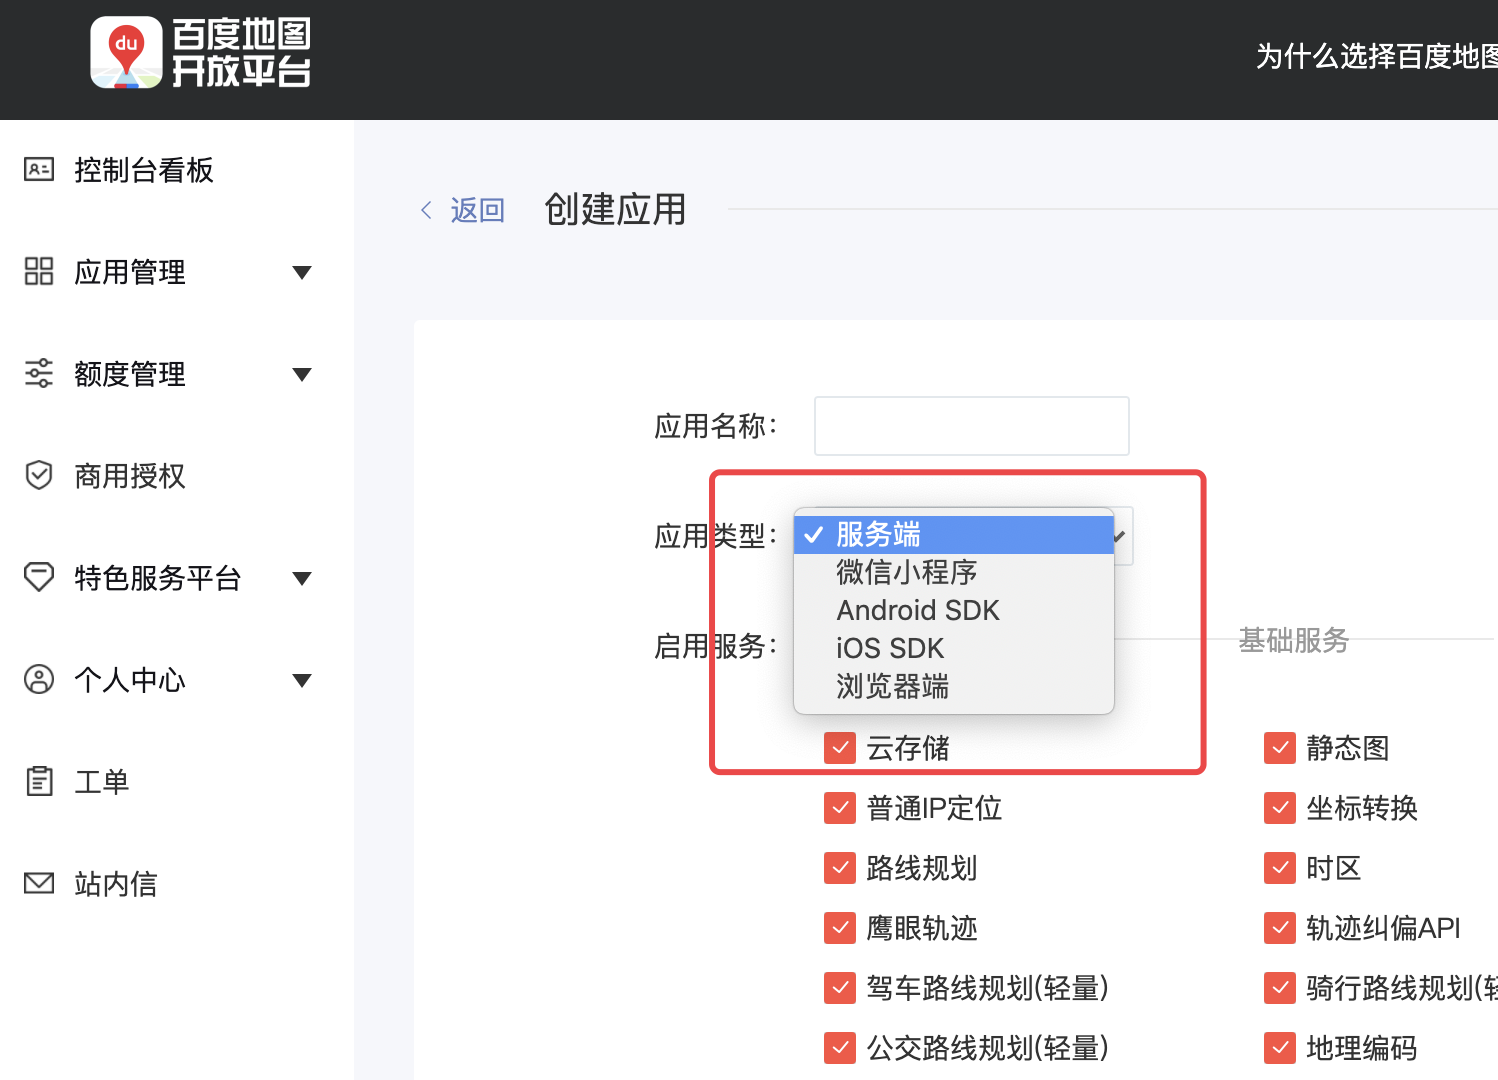Uncheck the 地理编码 checkbox

pyautogui.click(x=1280, y=1048)
